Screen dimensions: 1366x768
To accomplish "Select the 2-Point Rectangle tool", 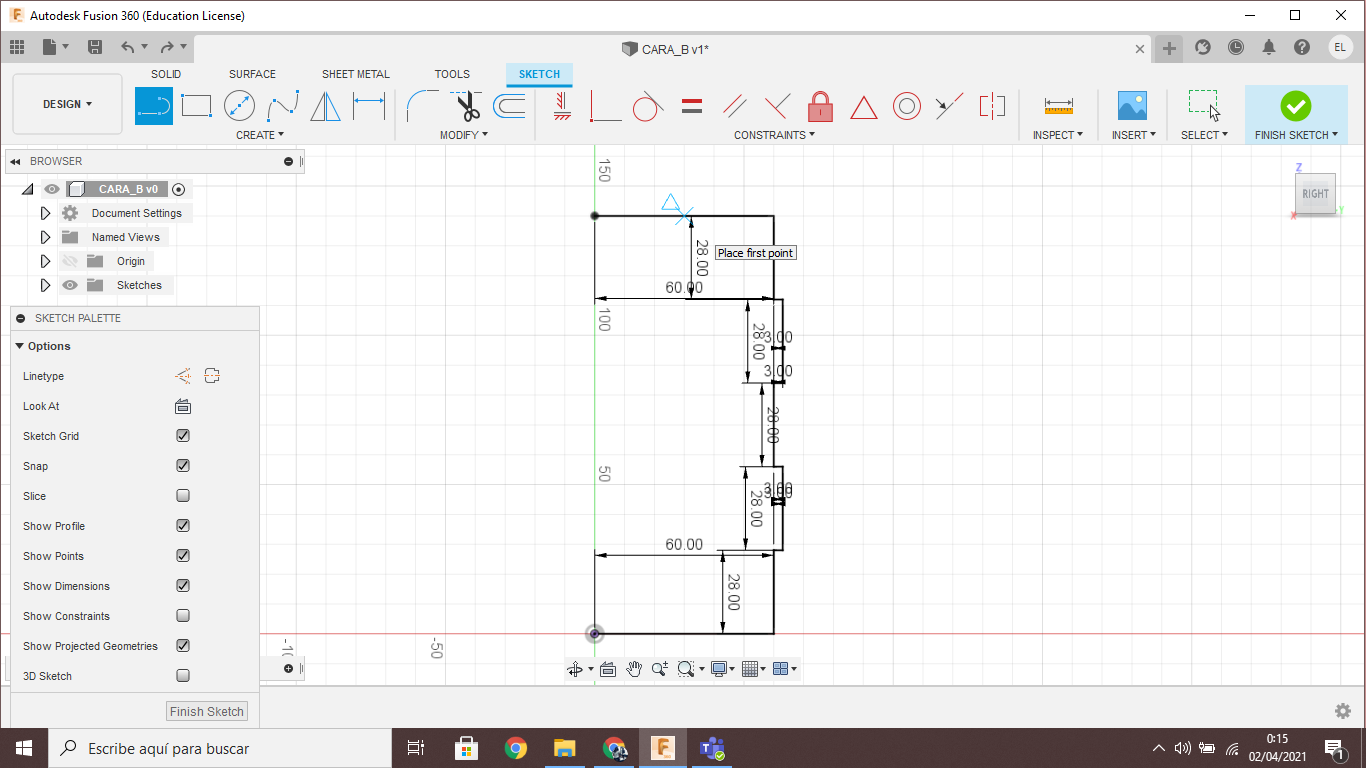I will tap(196, 105).
